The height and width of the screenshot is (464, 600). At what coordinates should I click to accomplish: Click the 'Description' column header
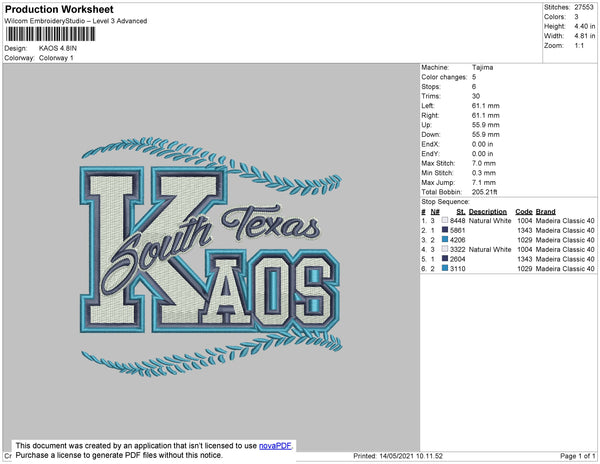[x=488, y=212]
